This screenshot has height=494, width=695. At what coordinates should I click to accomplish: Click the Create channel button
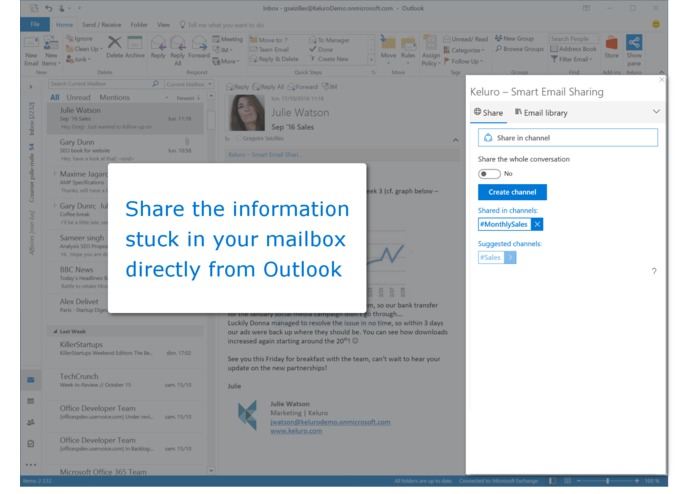[512, 192]
